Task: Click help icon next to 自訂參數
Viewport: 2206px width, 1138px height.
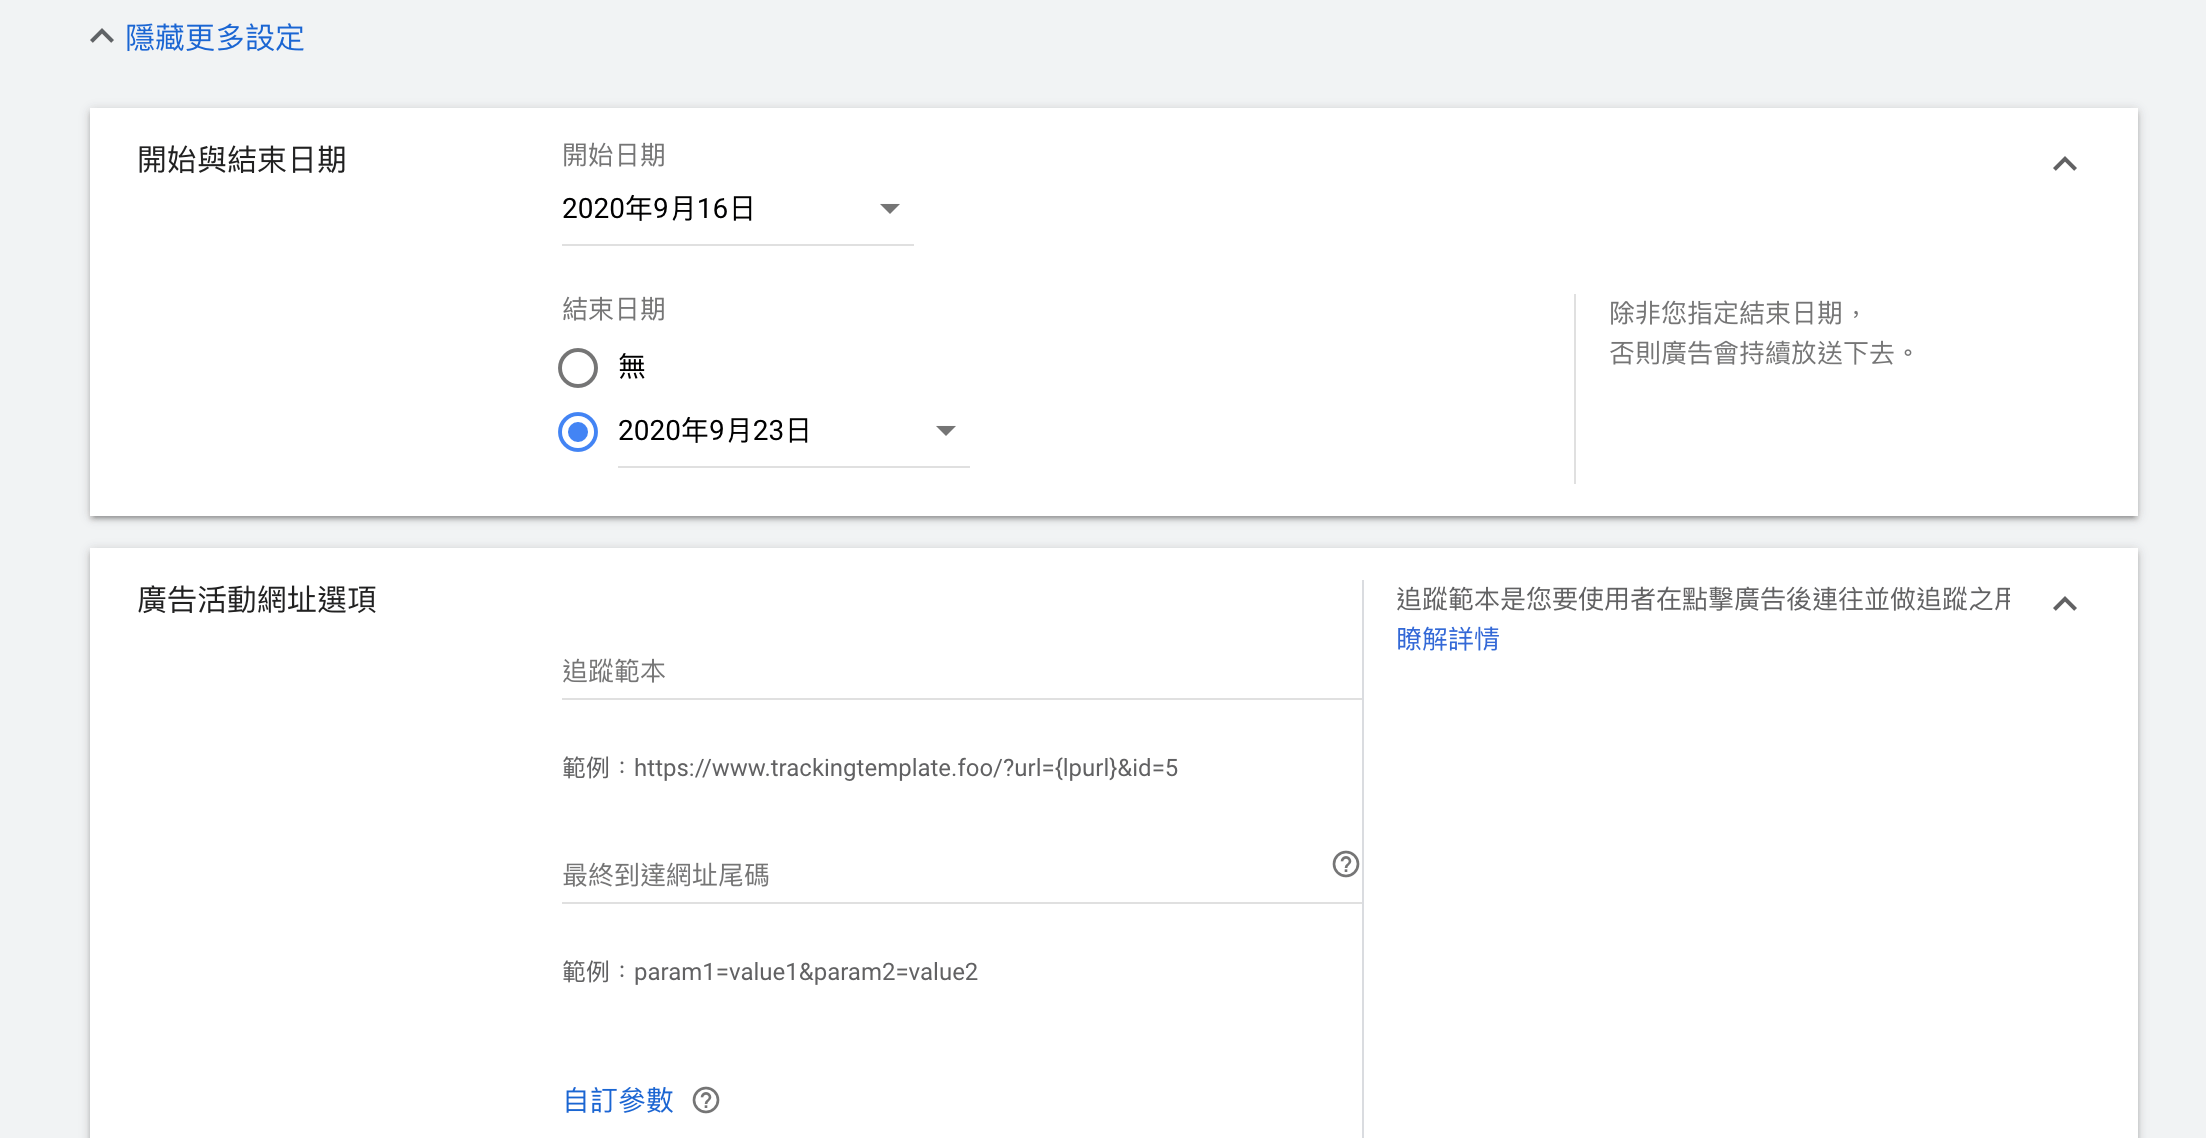Action: point(706,1100)
